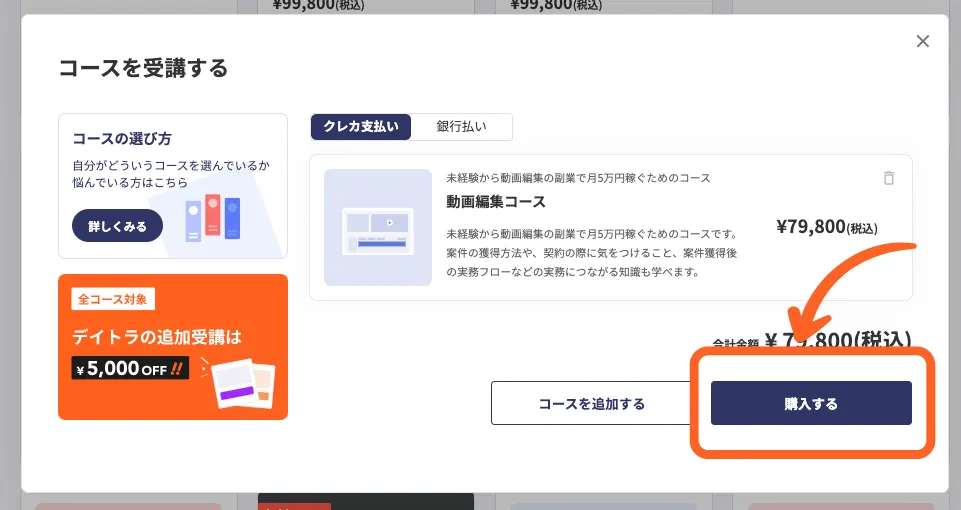Click the ¥5,000 OFF discount badge
961x510 pixels.
[x=130, y=368]
